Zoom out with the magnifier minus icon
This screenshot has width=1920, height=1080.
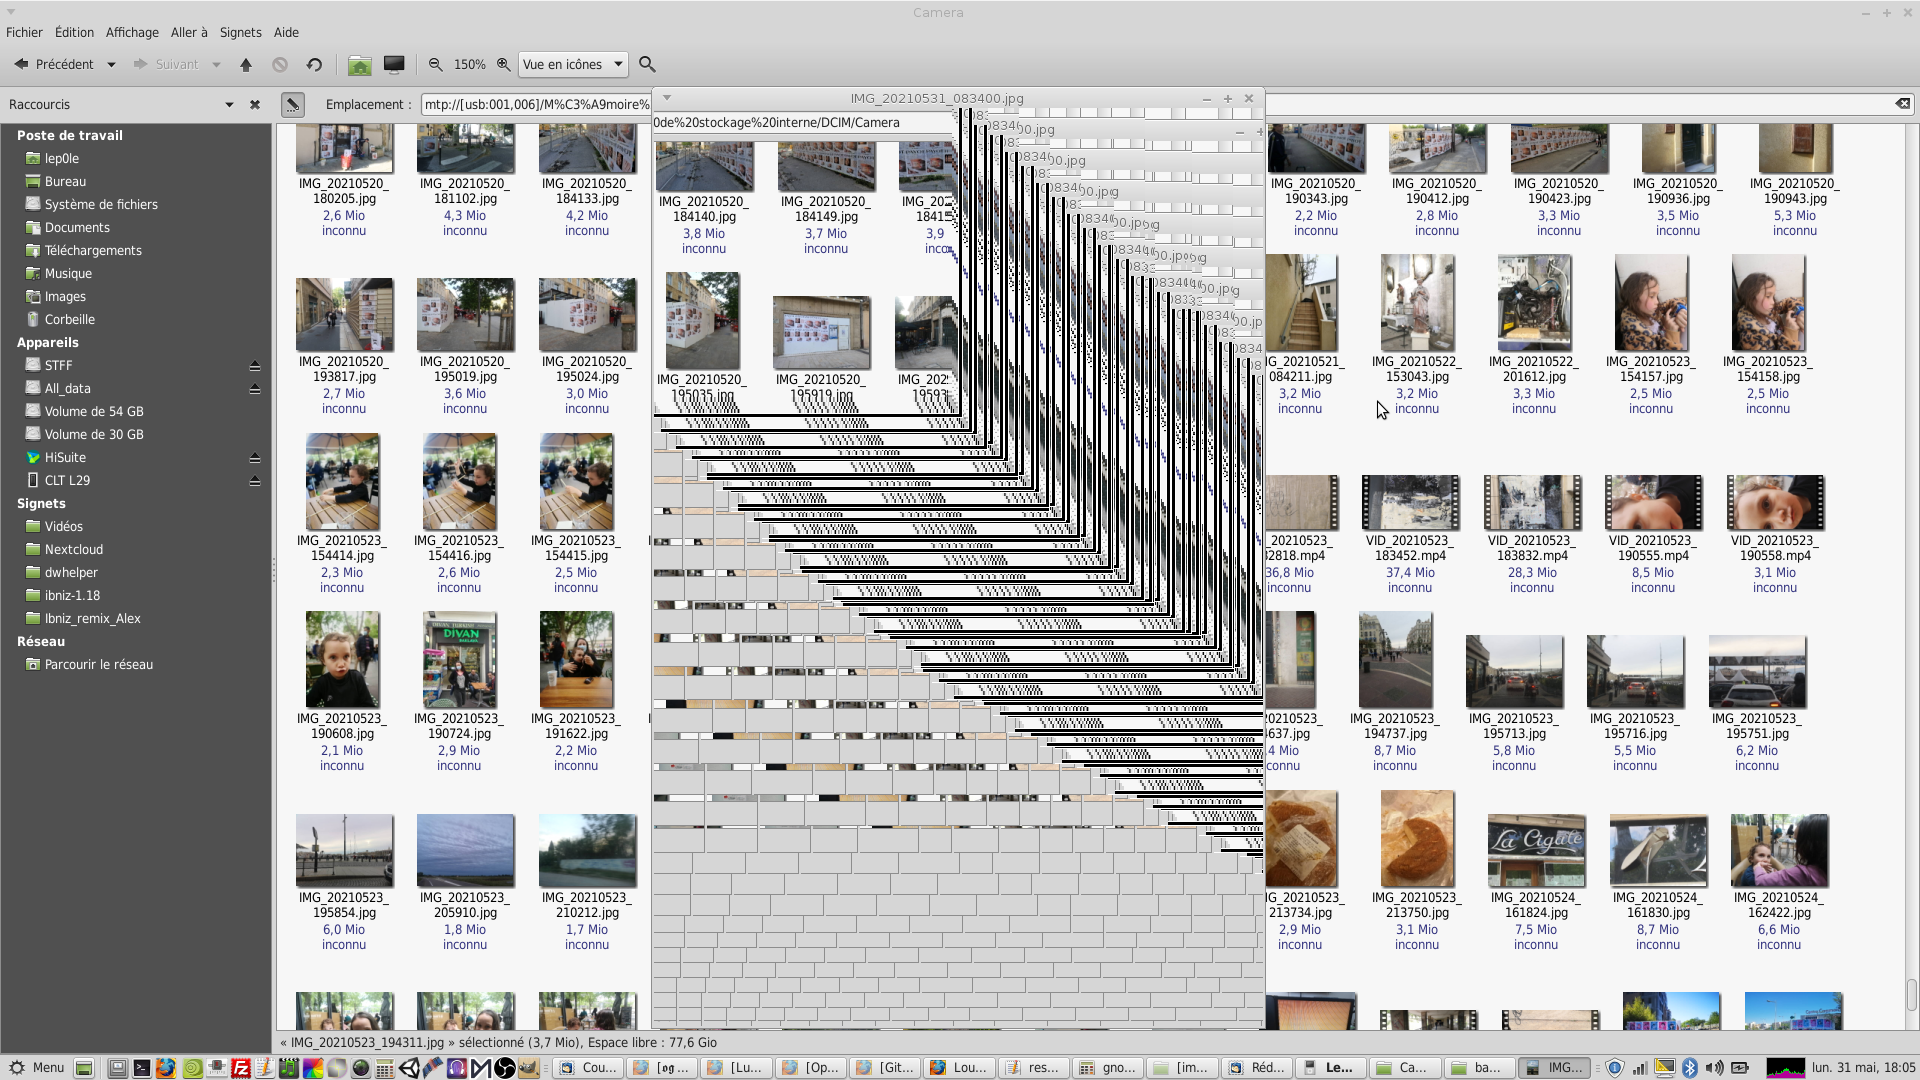436,65
